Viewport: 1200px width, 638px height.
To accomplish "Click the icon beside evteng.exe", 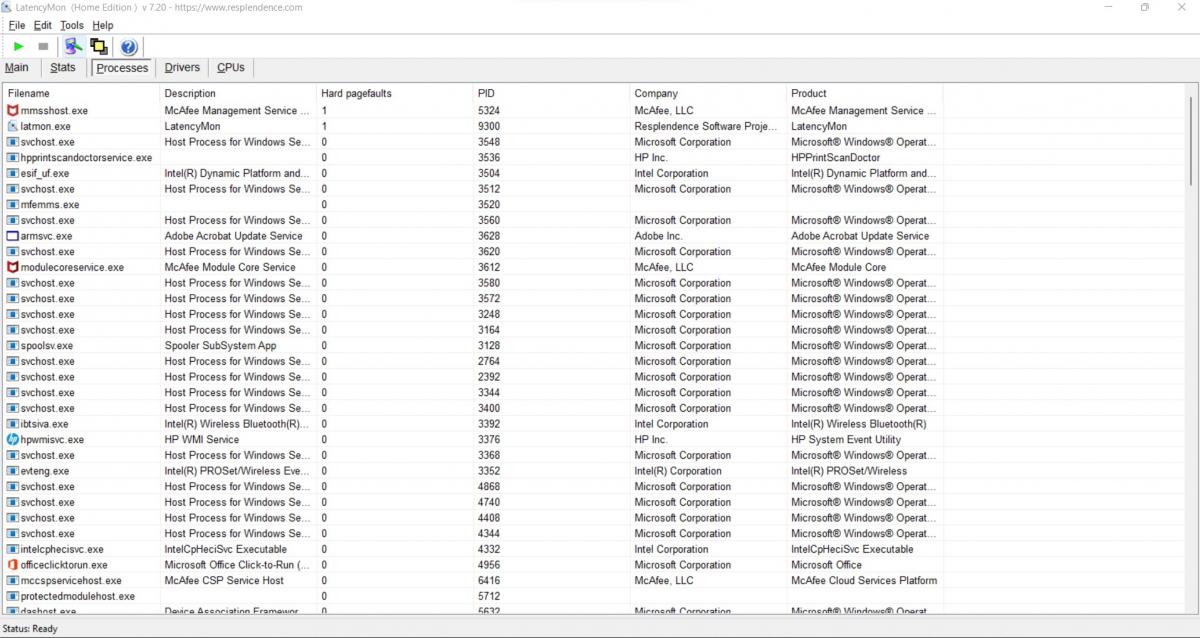I will pos(12,471).
